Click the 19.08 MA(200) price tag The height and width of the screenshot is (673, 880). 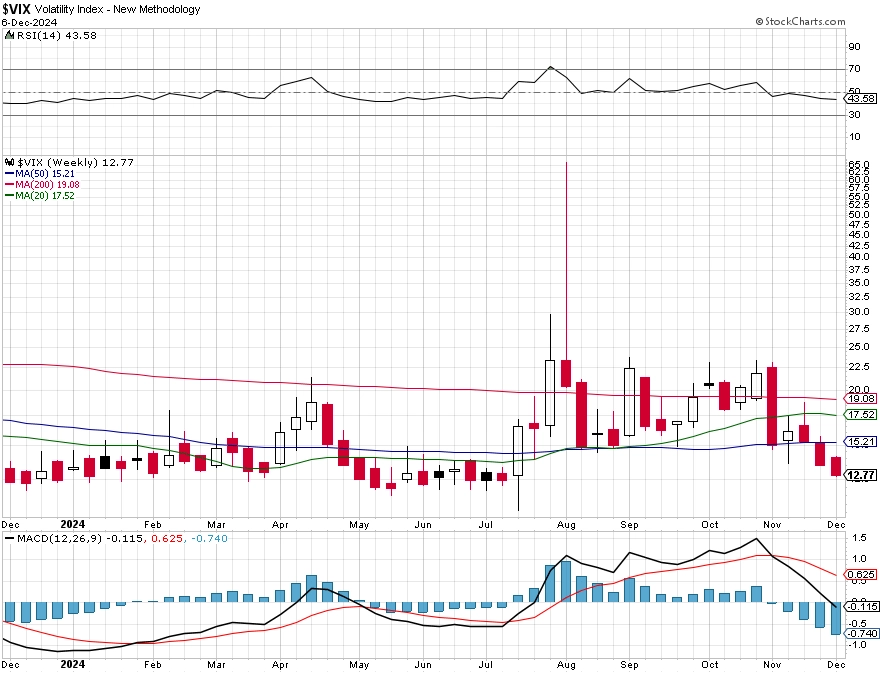coord(860,399)
